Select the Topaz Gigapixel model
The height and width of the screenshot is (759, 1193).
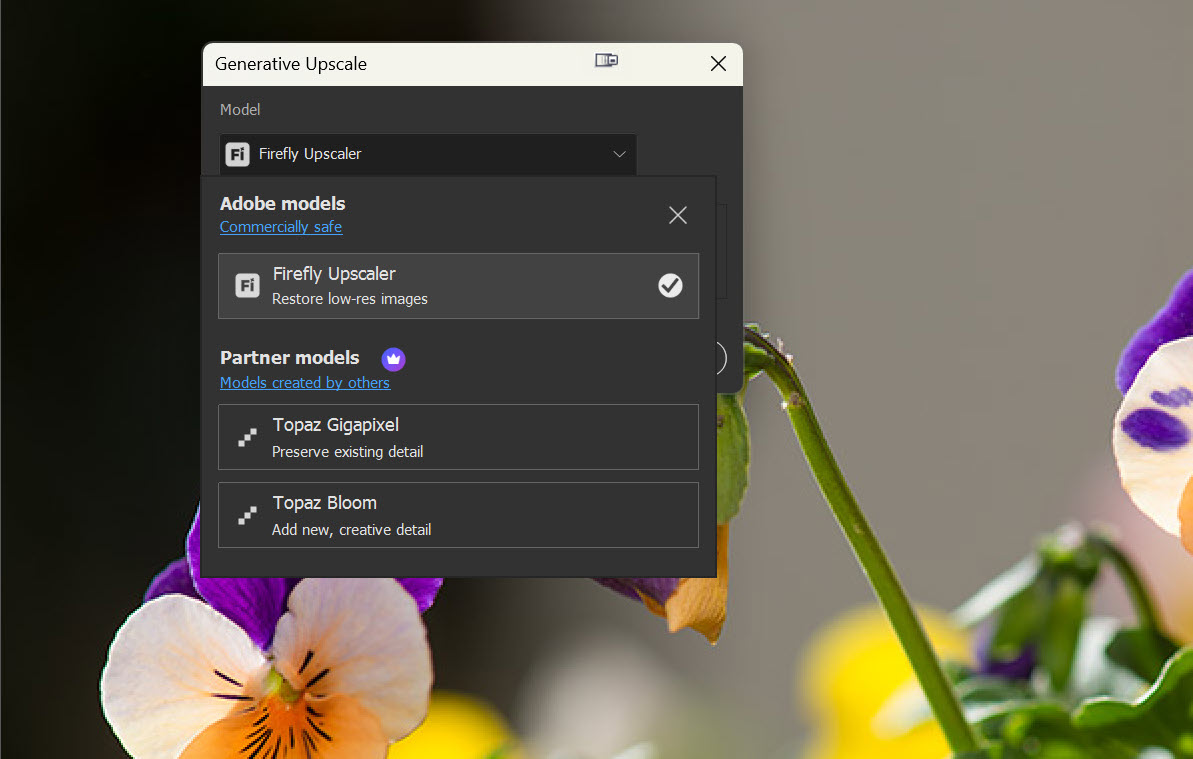(458, 437)
